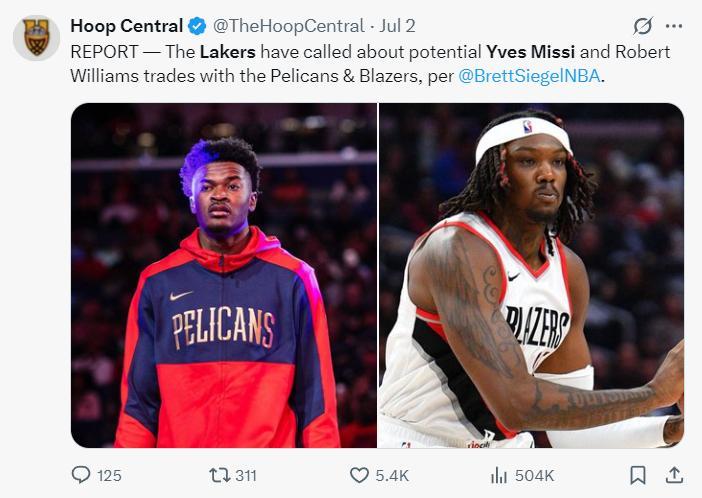This screenshot has height=498, width=702.
Task: Open Hoop Central's profile avatar
Action: tap(36, 38)
